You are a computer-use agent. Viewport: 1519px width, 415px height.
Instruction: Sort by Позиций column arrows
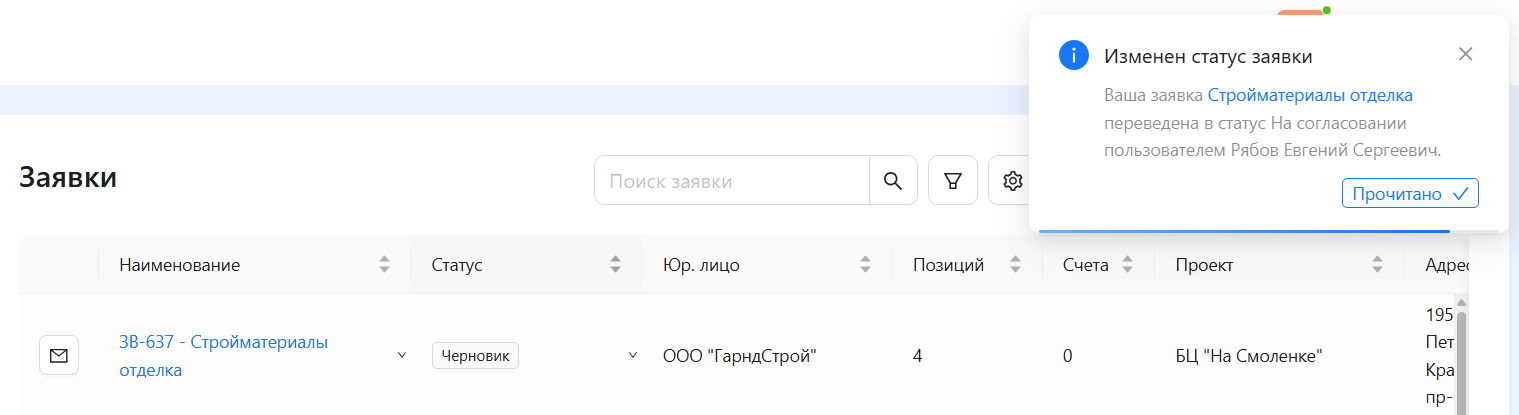coord(1016,265)
